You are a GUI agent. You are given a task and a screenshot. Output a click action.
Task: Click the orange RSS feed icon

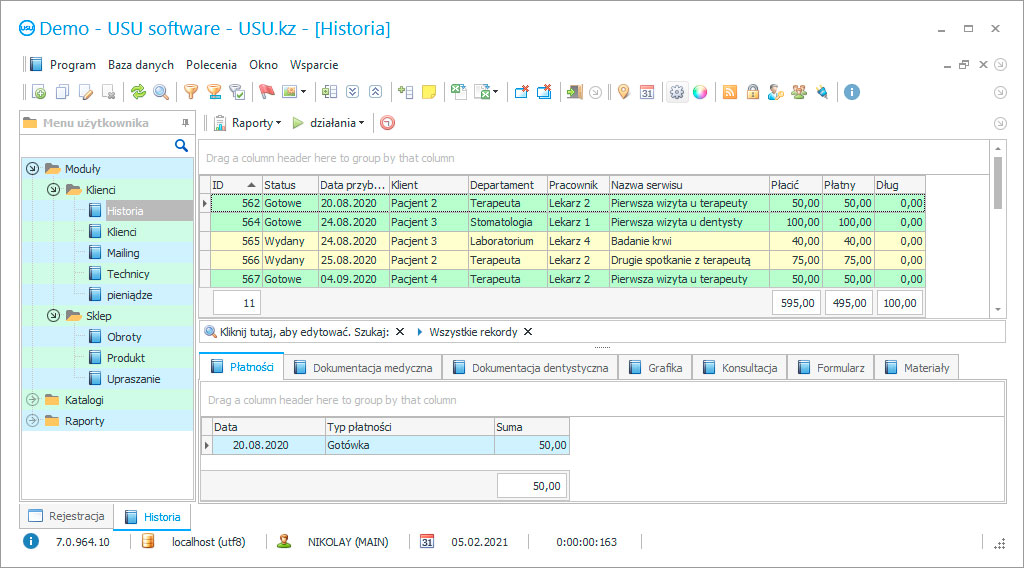tap(730, 92)
